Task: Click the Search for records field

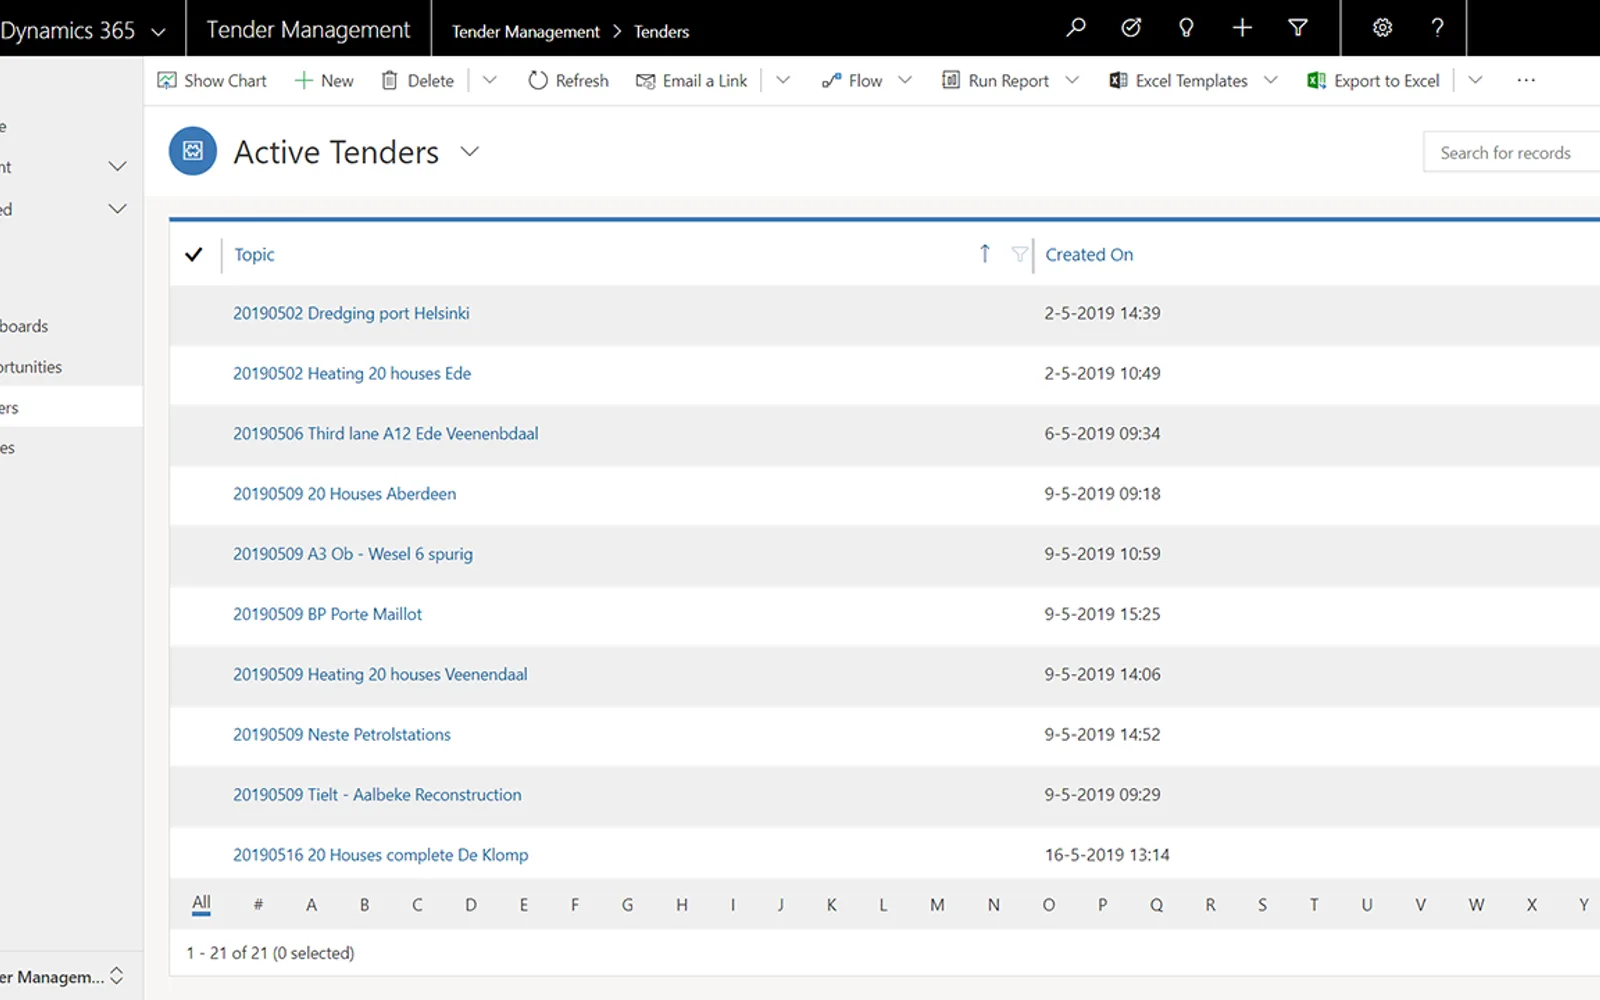Action: 1511,152
